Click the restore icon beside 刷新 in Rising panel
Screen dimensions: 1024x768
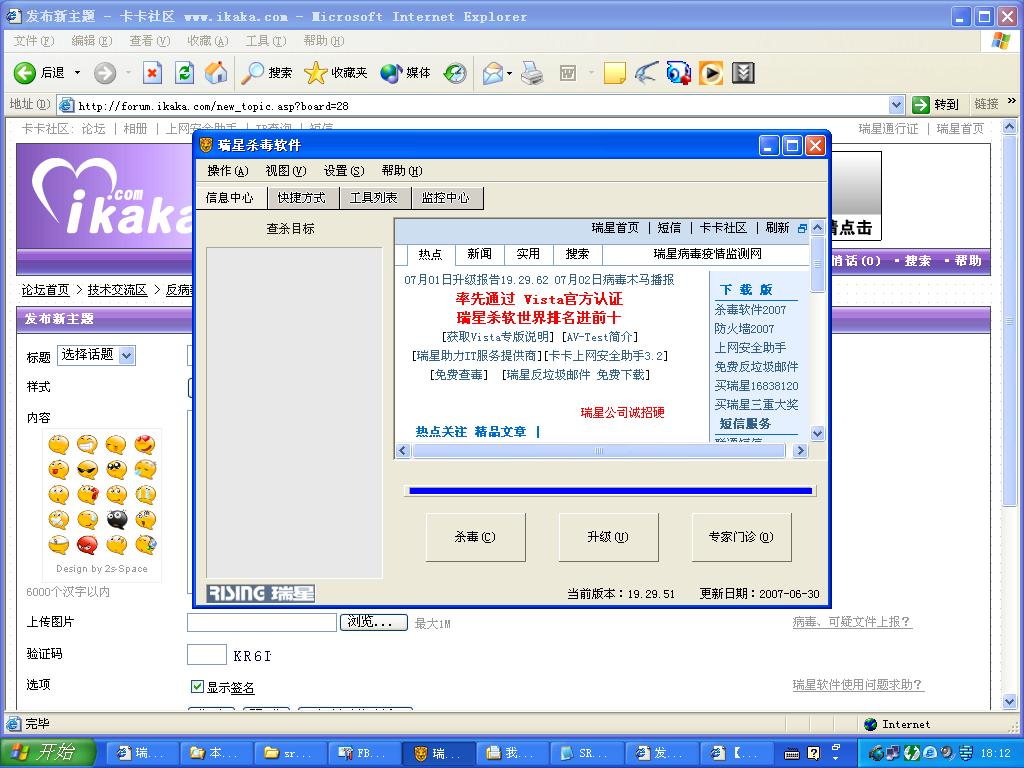coord(802,228)
